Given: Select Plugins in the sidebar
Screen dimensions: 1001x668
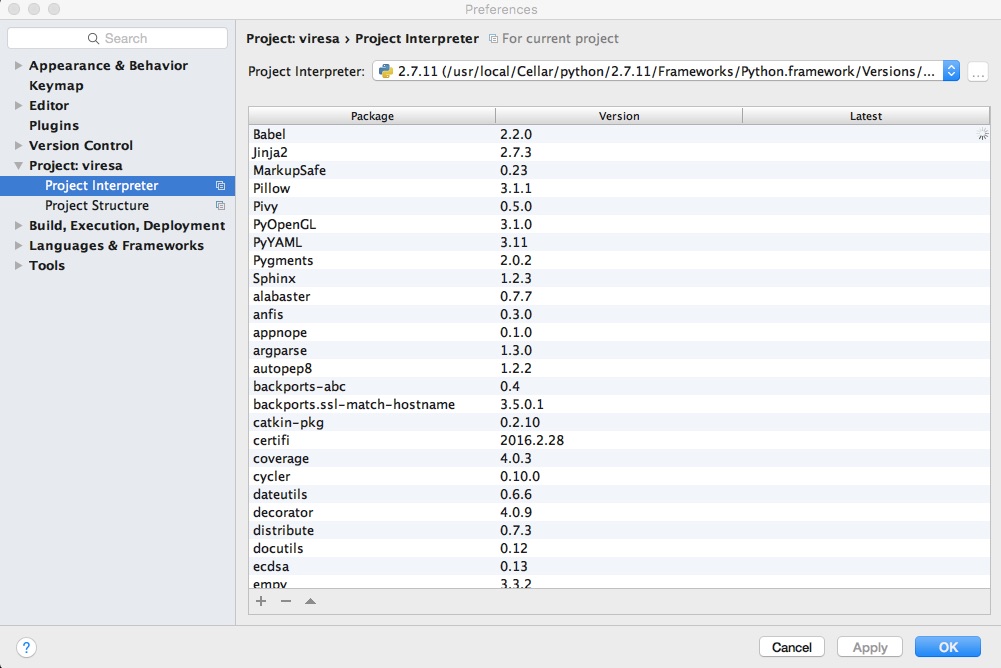Looking at the screenshot, I should [x=54, y=126].
